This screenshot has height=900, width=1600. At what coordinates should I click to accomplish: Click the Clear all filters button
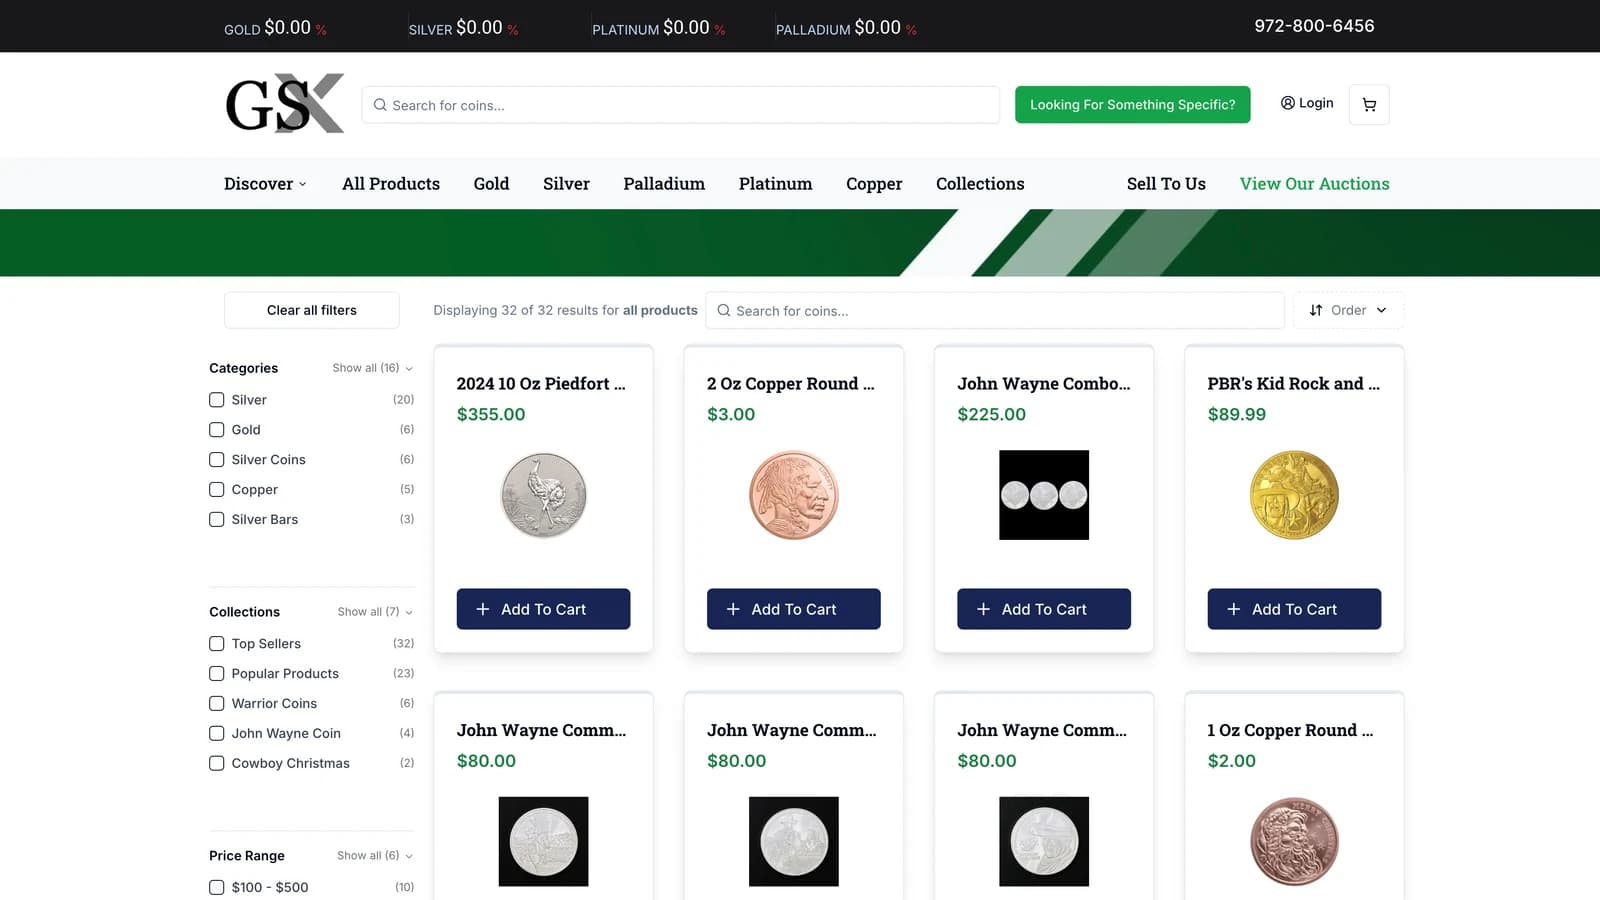(312, 310)
